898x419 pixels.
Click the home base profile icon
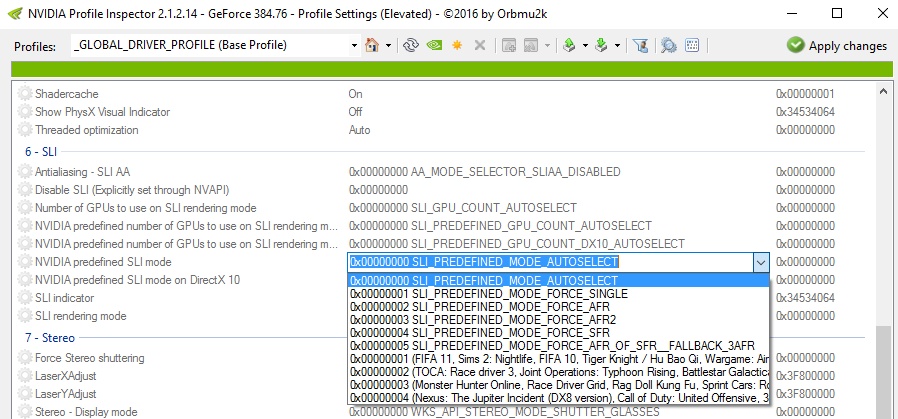(372, 45)
